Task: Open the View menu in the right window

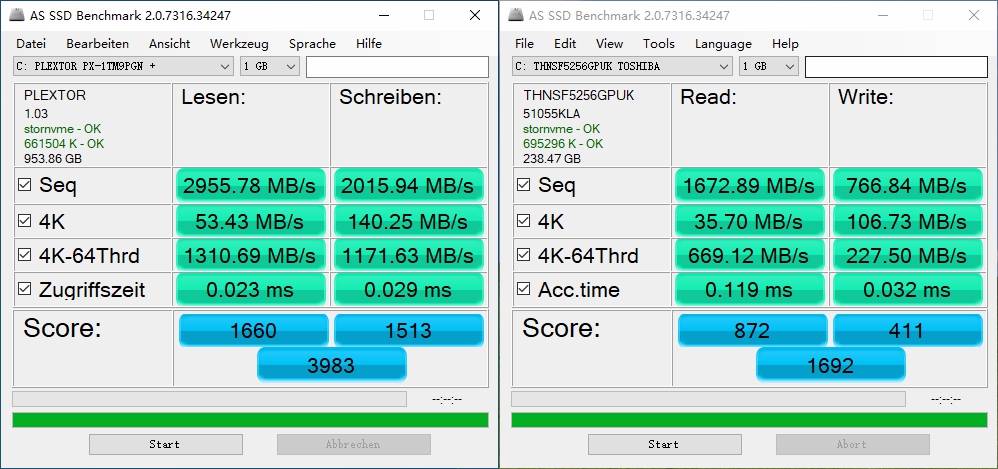Action: pyautogui.click(x=609, y=44)
